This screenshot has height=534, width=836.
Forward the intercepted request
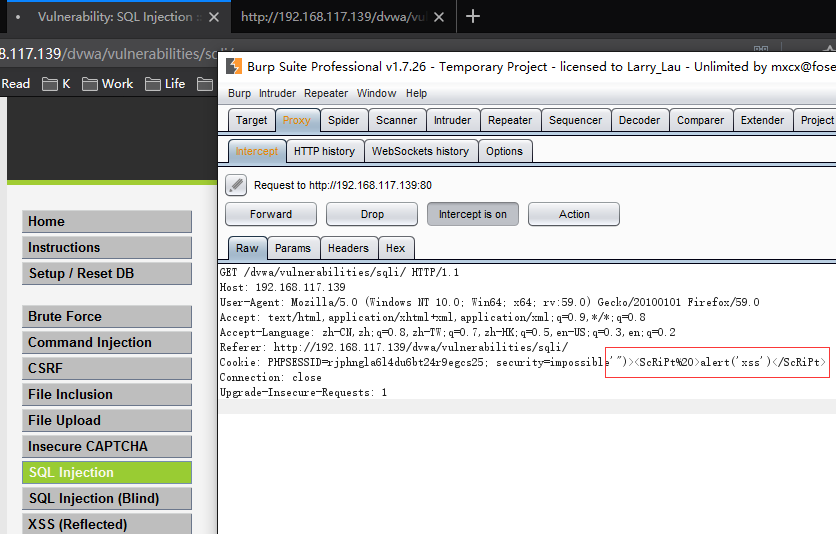(271, 214)
